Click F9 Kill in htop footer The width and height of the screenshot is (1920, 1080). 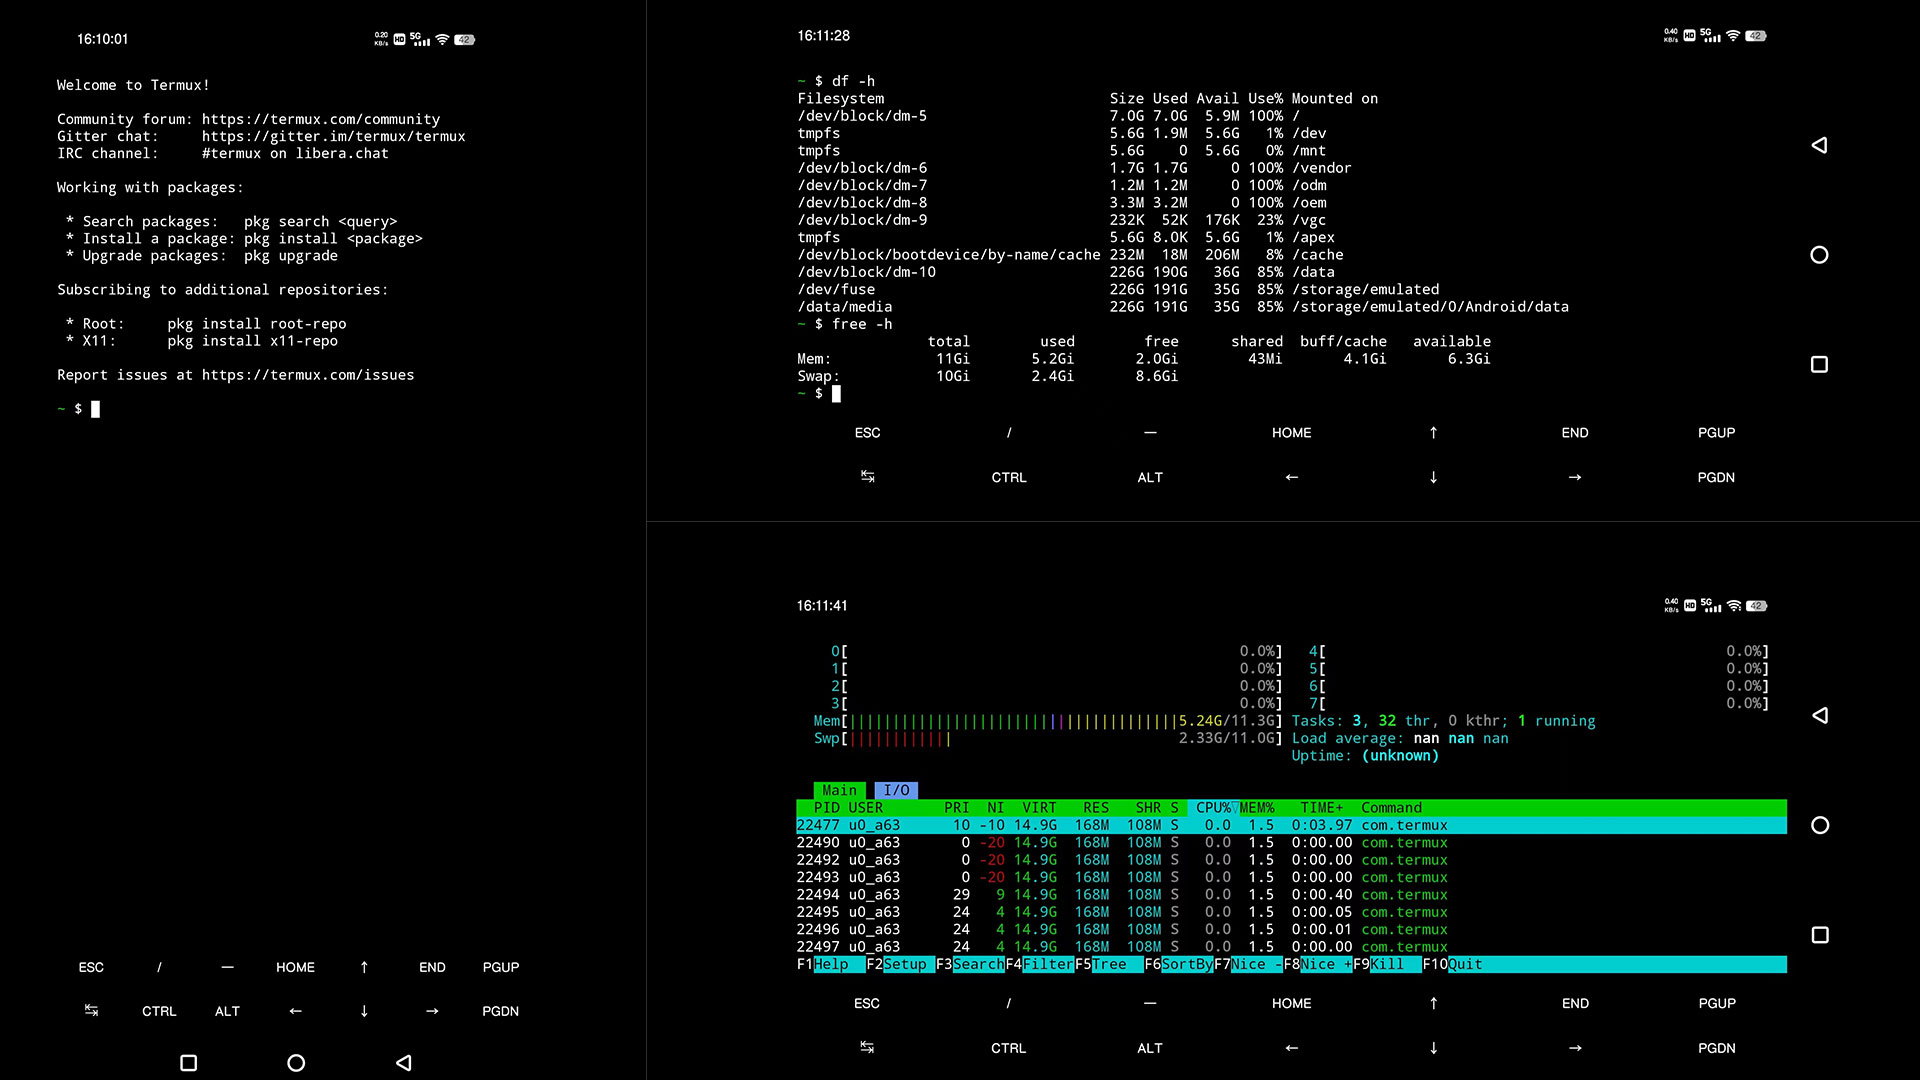[x=1387, y=964]
